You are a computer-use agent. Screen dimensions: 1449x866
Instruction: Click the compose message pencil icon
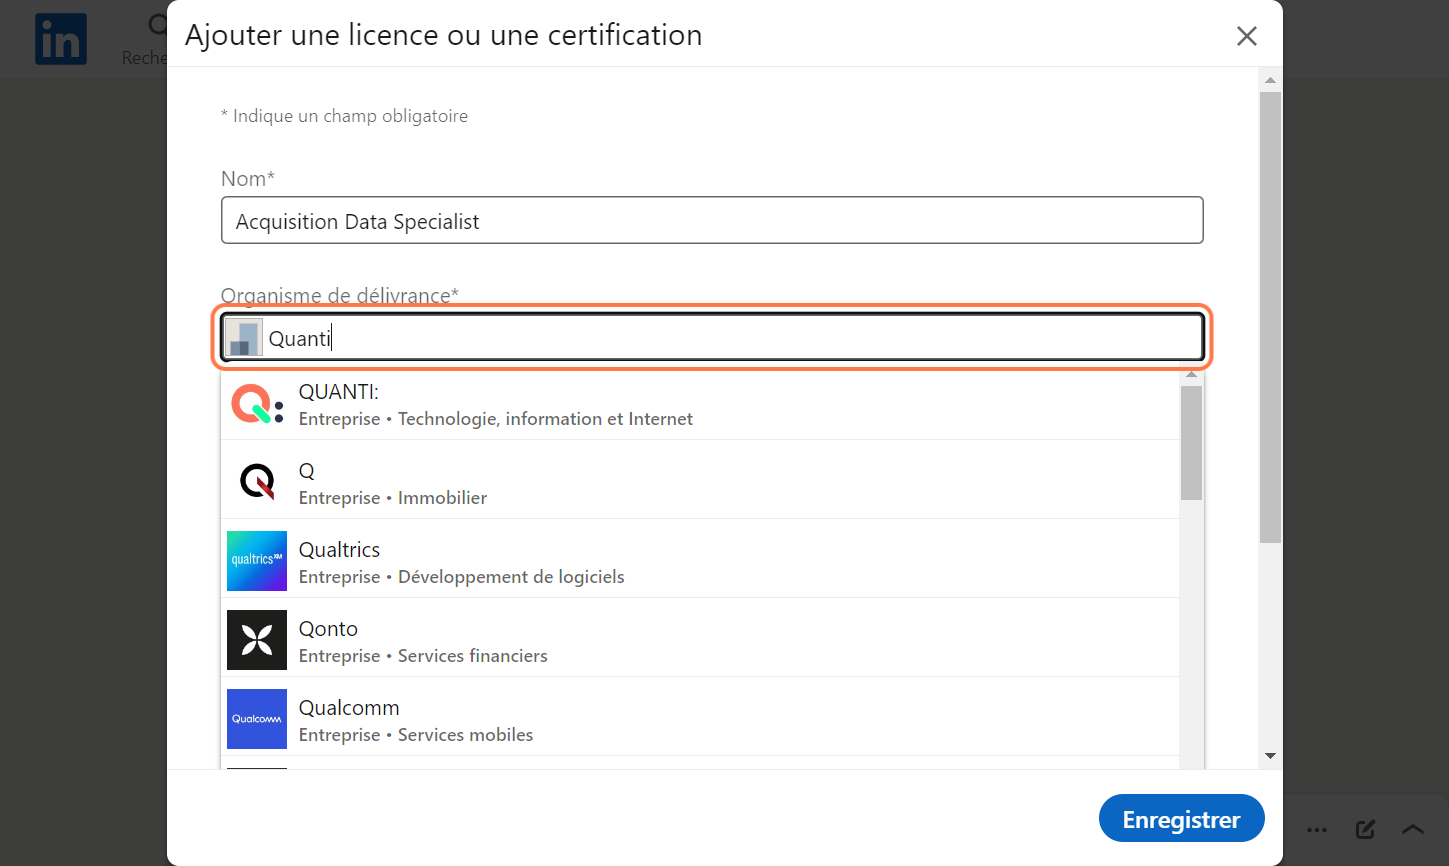coord(1365,829)
